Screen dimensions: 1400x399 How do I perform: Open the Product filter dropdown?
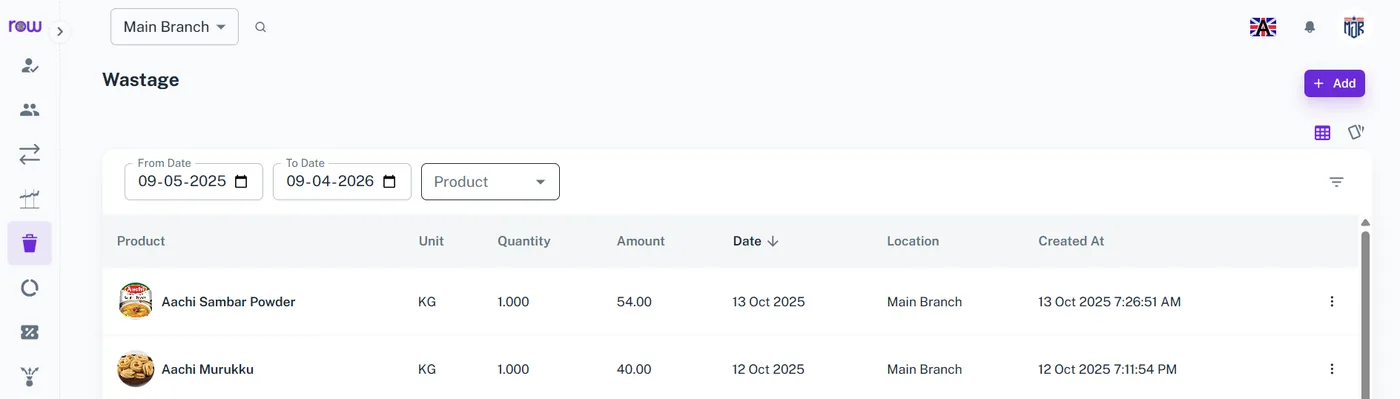[490, 181]
